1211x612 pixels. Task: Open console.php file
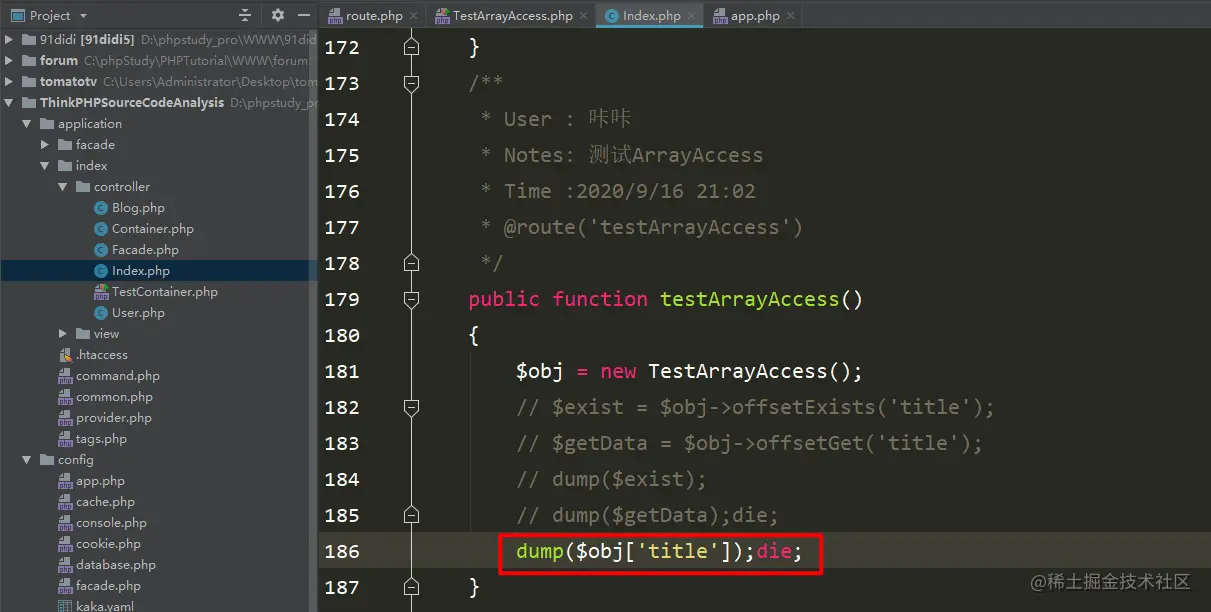coord(111,523)
